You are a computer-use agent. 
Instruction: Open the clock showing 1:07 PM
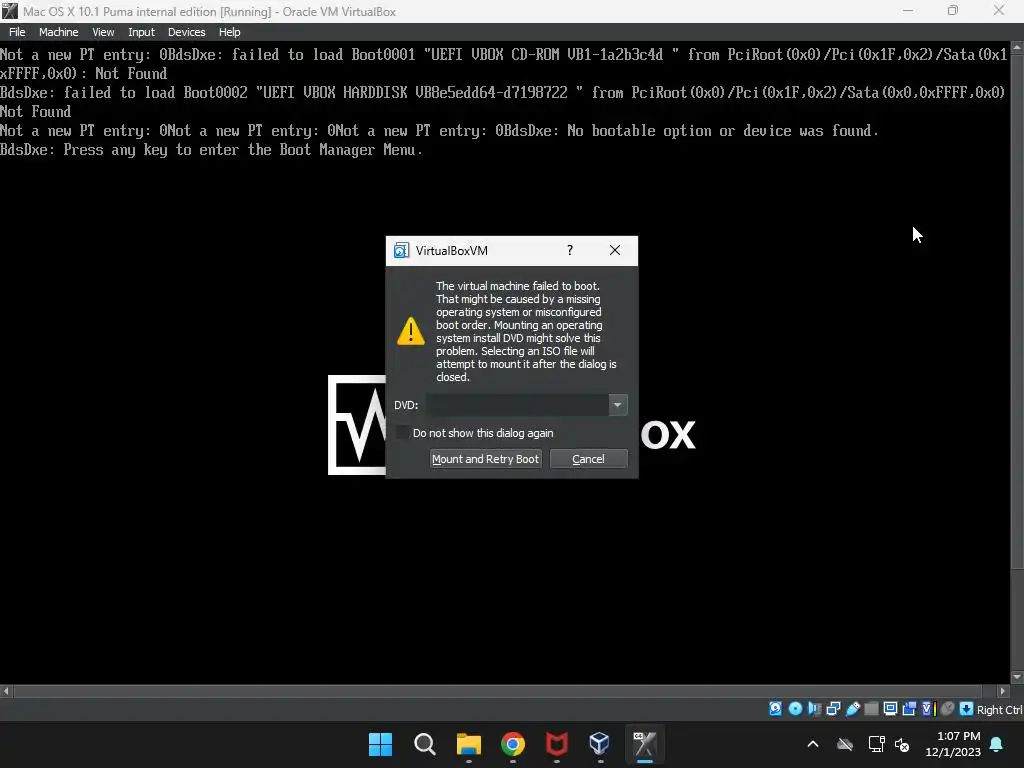coord(953,744)
